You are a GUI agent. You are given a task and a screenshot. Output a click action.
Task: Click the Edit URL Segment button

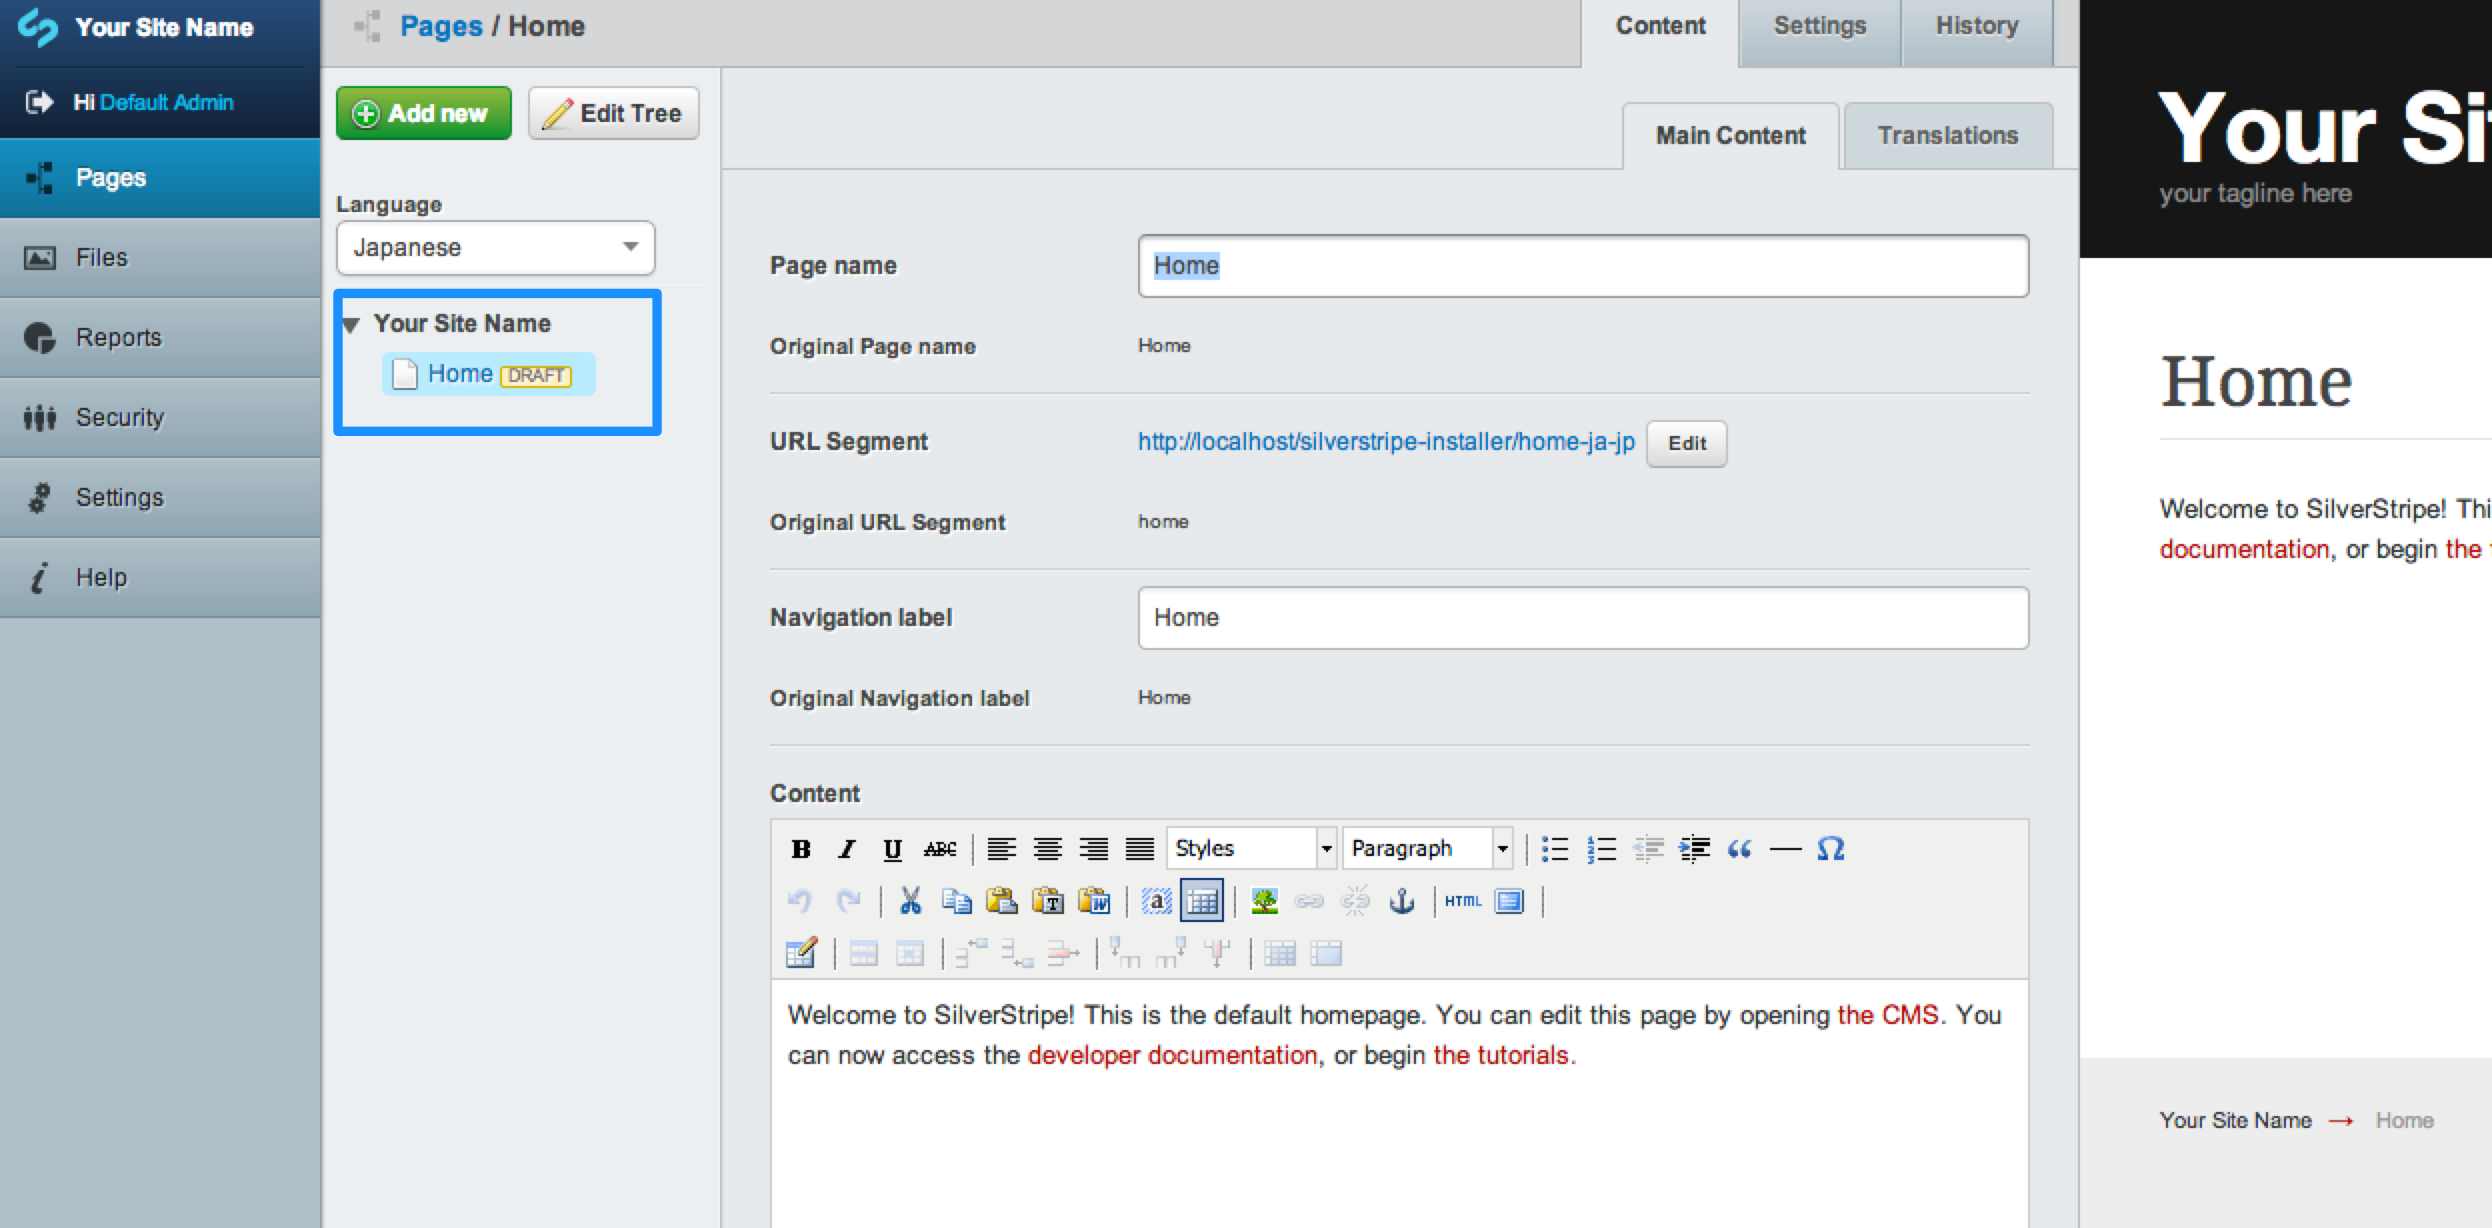pyautogui.click(x=1686, y=442)
